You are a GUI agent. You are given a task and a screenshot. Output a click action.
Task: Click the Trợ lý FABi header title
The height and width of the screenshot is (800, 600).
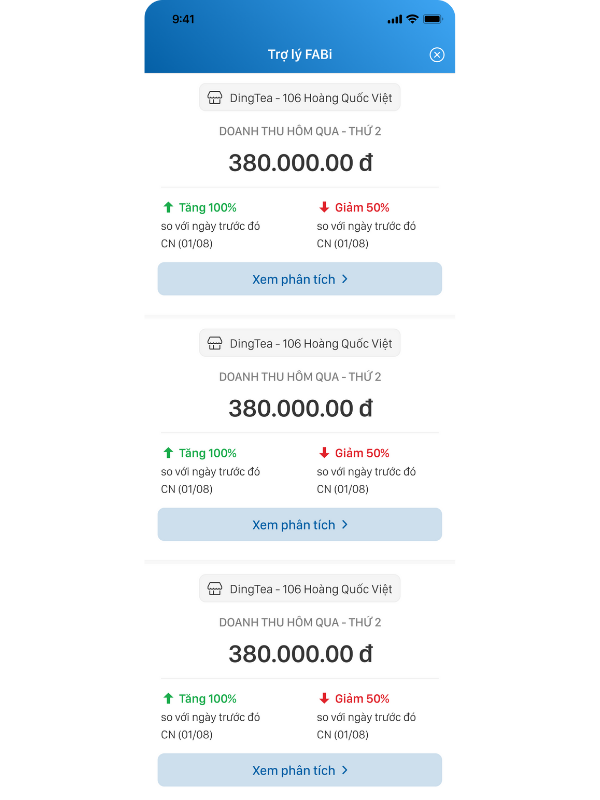300,55
